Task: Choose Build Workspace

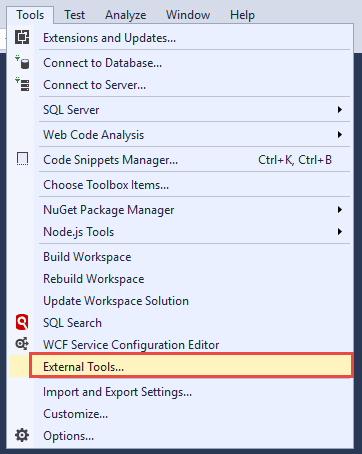Action: [x=87, y=257]
